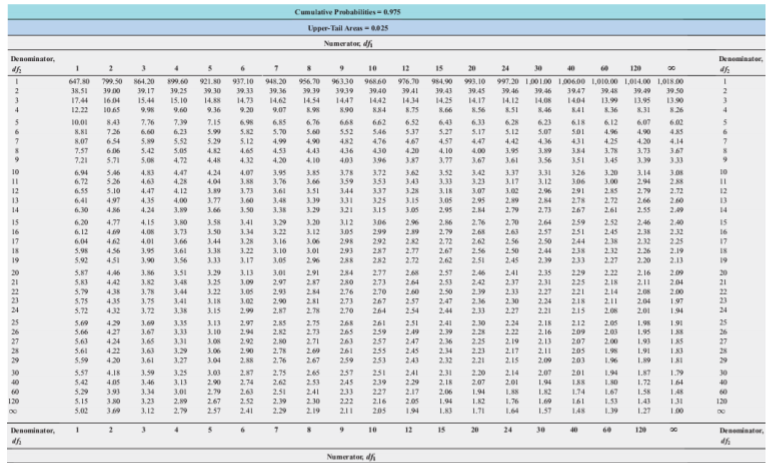Select the cell showing 10.65
The image size is (768, 463).
point(113,110)
